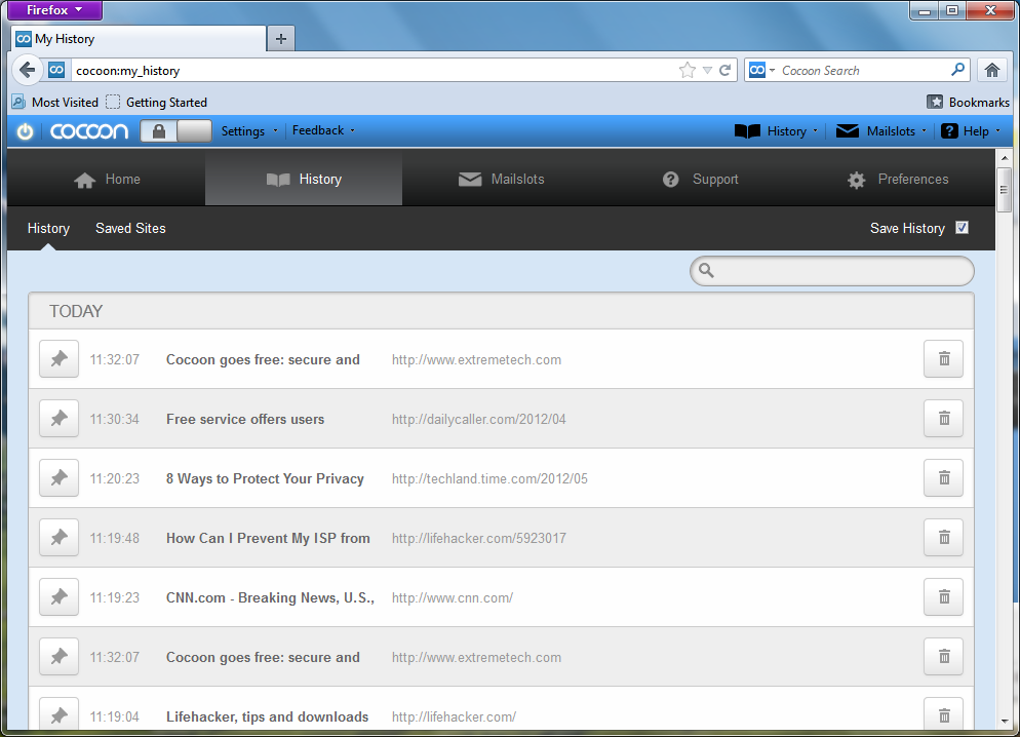Open the http://techland.time.com/2012/05 URL

point(490,479)
